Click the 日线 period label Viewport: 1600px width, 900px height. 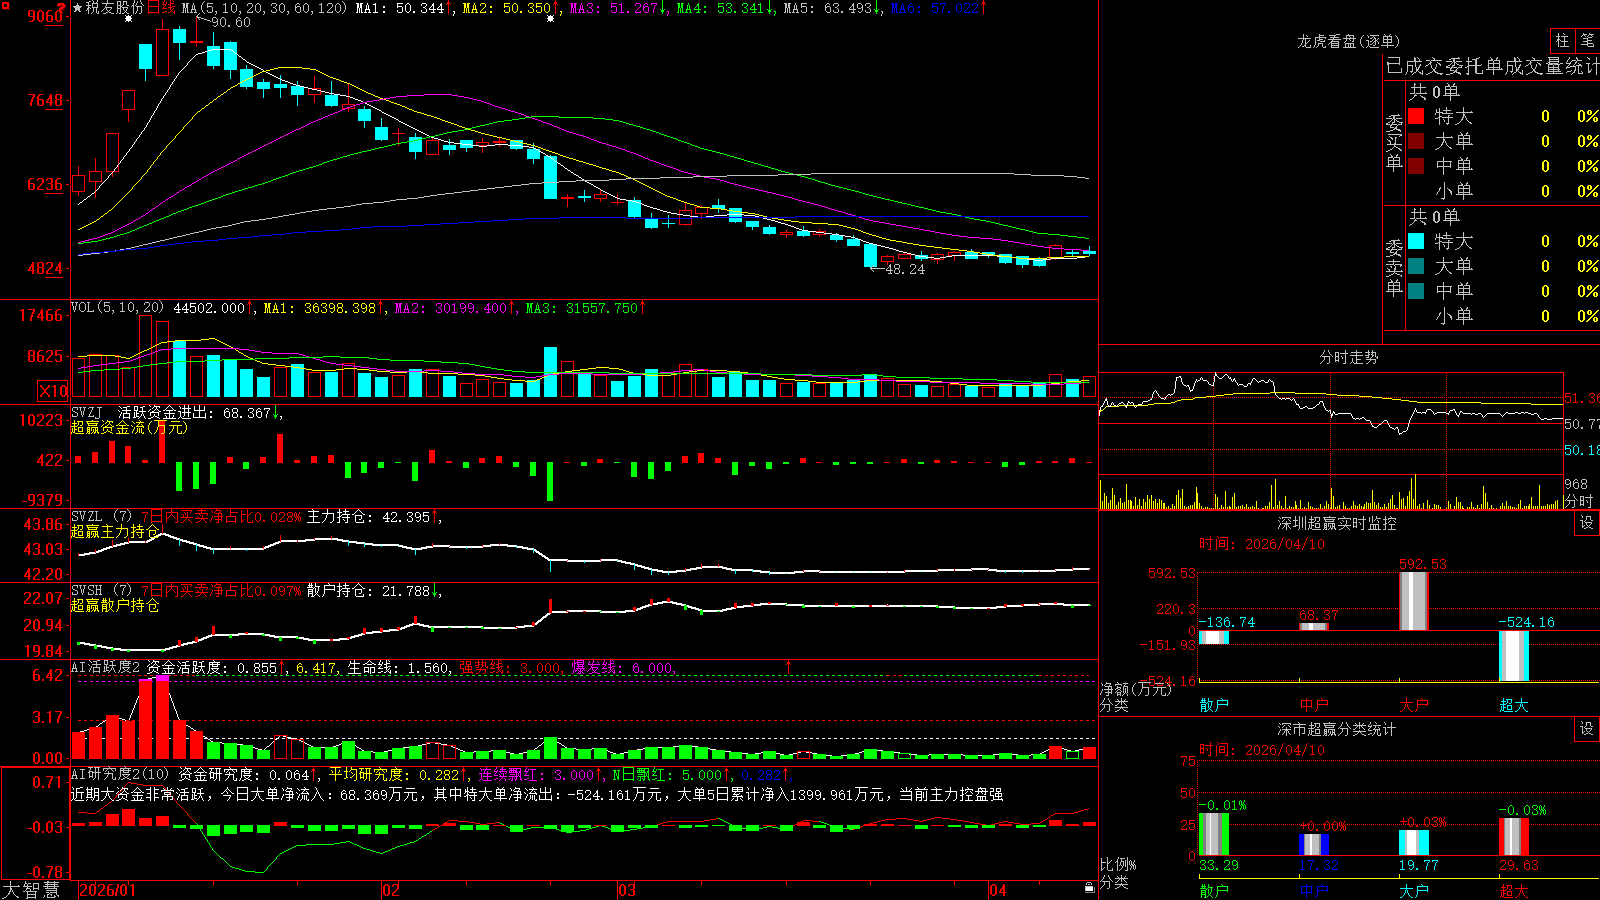click(161, 8)
